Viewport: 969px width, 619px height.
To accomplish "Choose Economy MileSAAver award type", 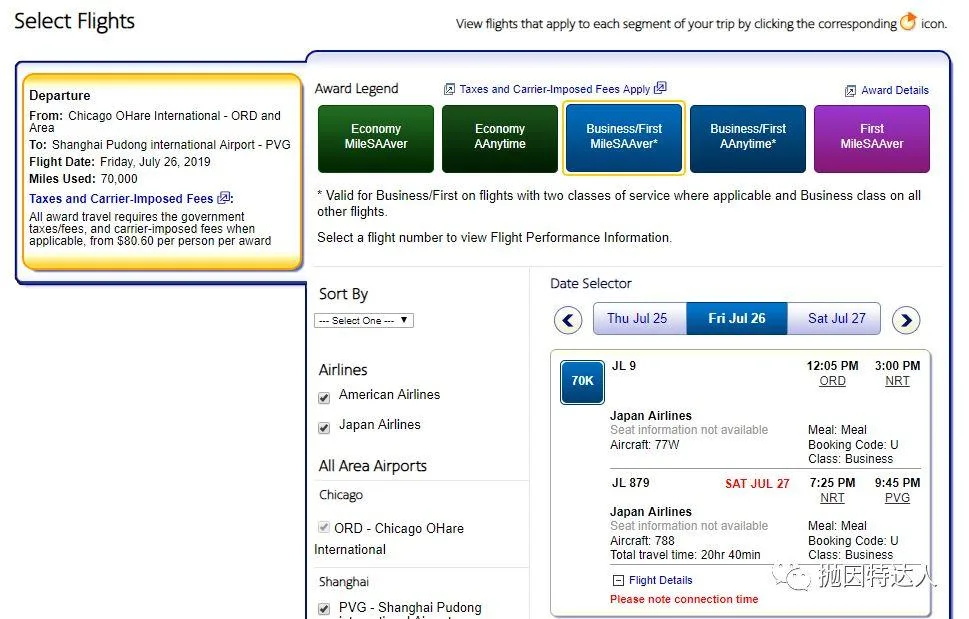I will [x=376, y=138].
